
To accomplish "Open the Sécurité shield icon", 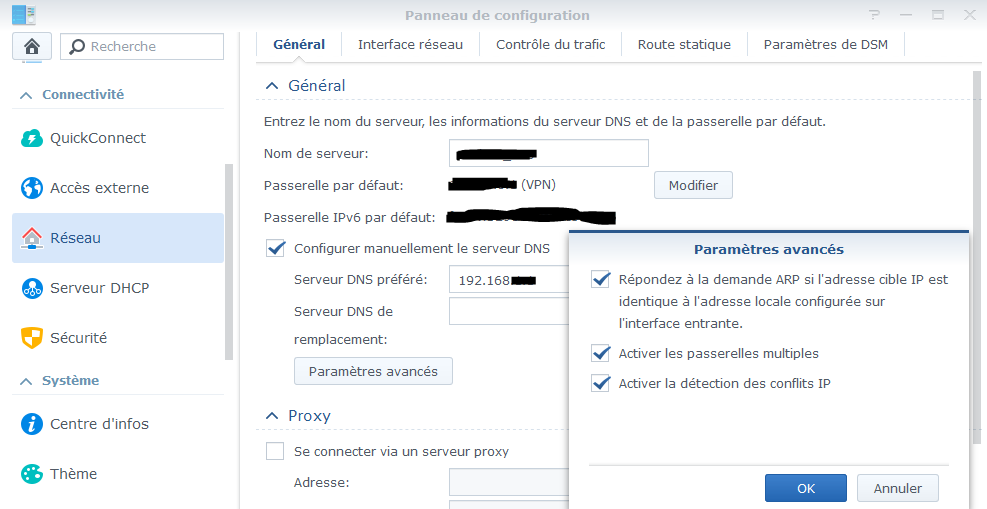I will (32, 338).
